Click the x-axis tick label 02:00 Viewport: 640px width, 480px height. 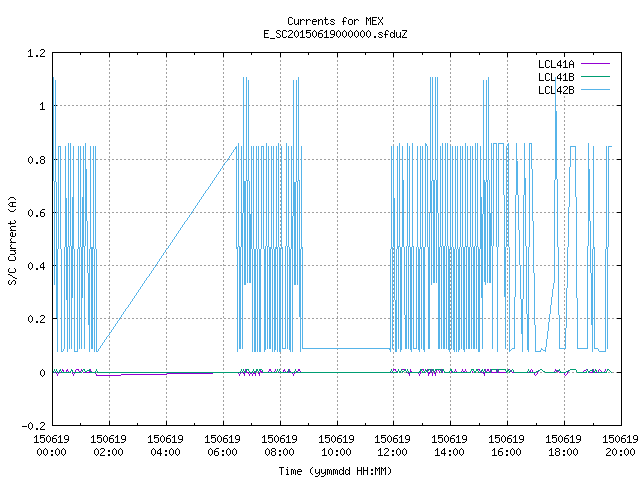(108, 452)
